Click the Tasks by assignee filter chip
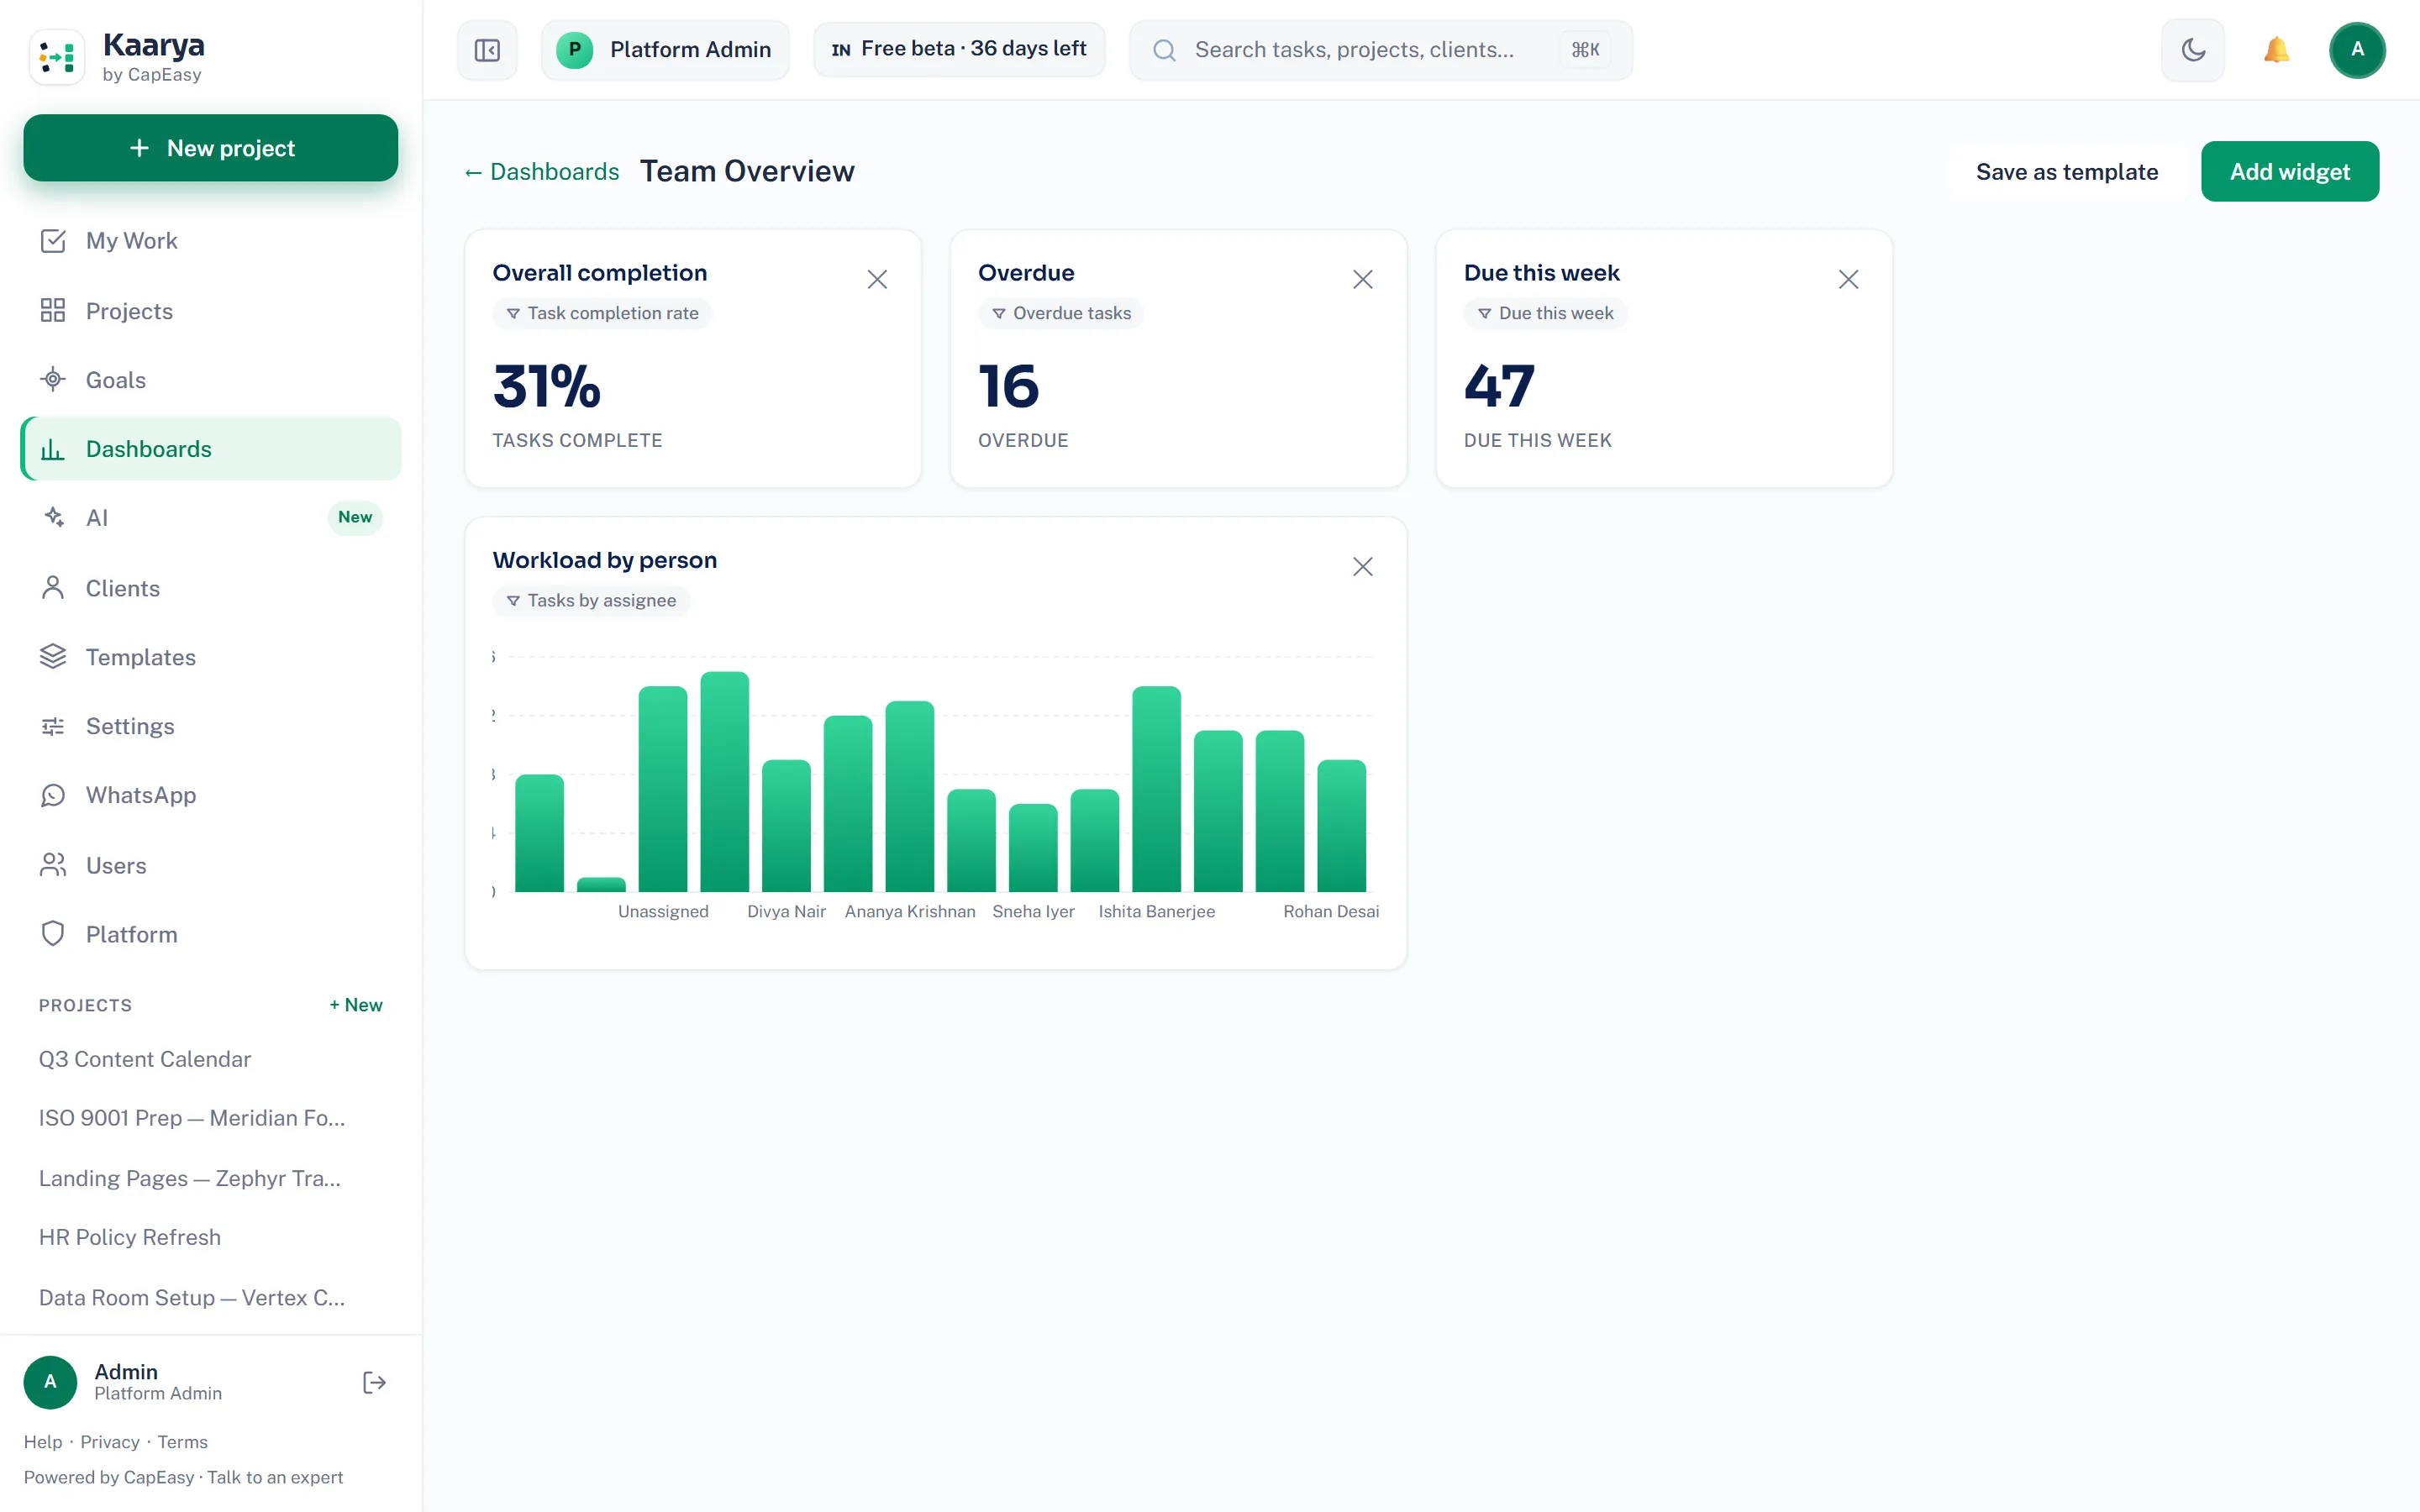 [x=591, y=601]
